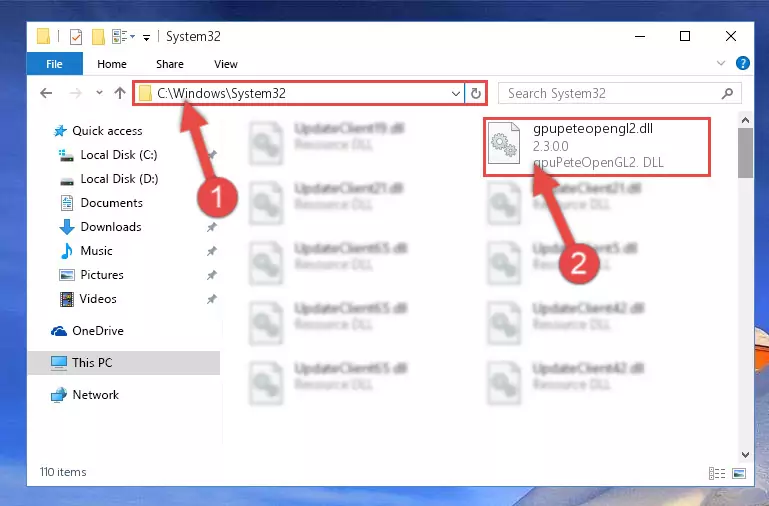The width and height of the screenshot is (769, 506).
Task: Select This PC in navigation pane
Action: click(124, 363)
